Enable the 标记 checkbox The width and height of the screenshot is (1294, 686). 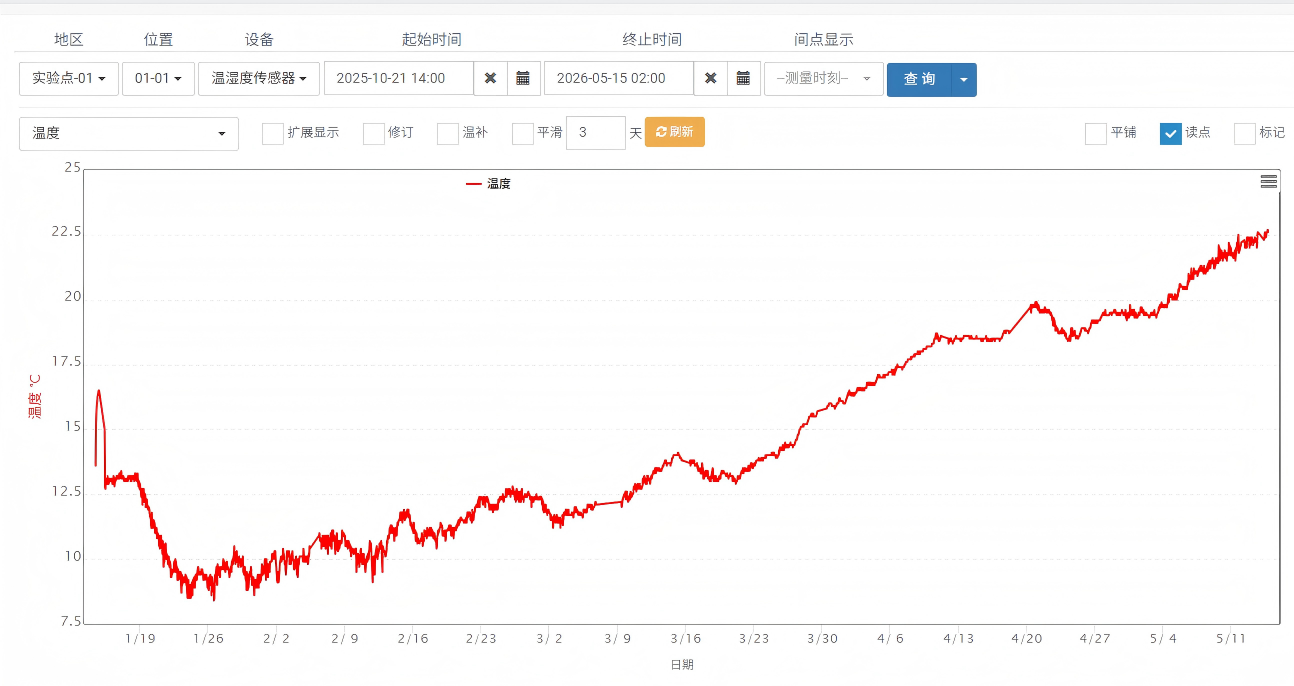(1245, 133)
